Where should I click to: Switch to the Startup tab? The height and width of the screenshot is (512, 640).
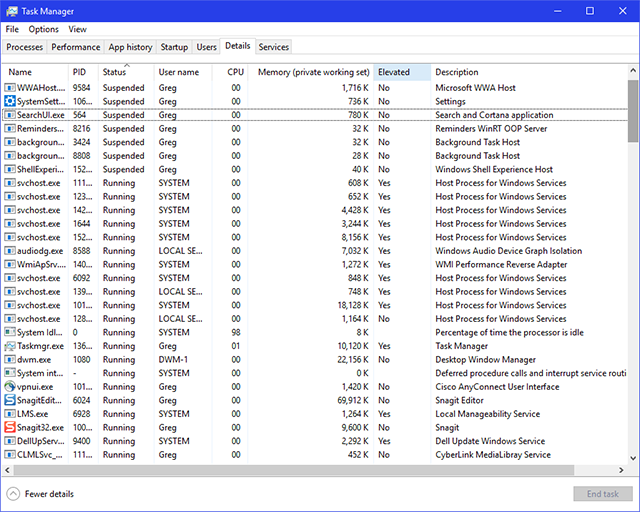pyautogui.click(x=174, y=47)
